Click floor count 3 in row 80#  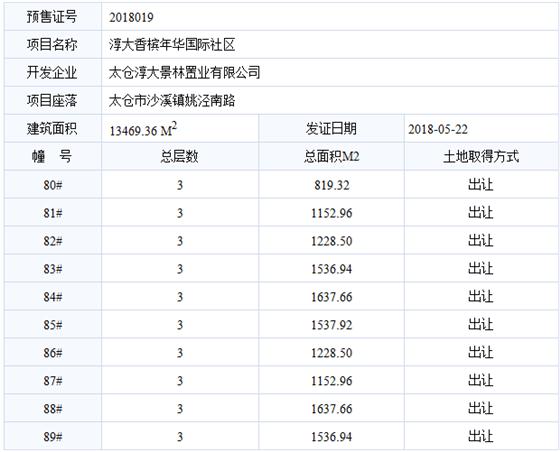[x=180, y=185]
